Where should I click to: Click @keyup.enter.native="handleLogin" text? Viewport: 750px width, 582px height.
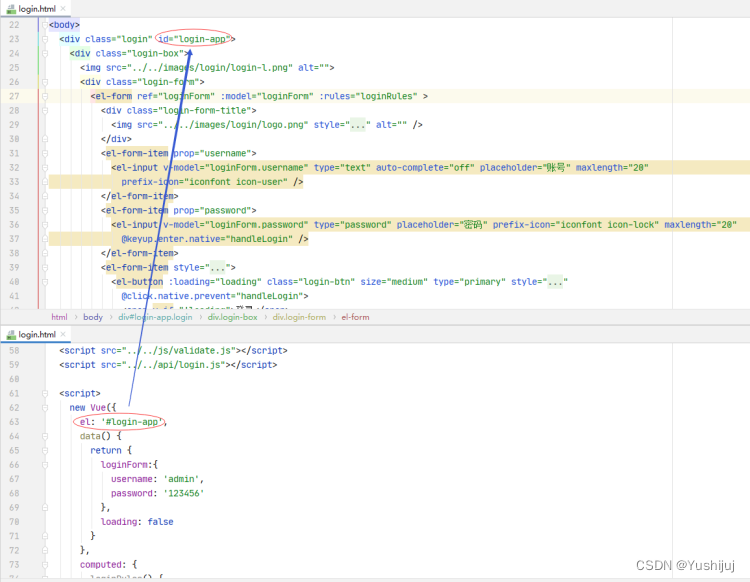point(207,239)
